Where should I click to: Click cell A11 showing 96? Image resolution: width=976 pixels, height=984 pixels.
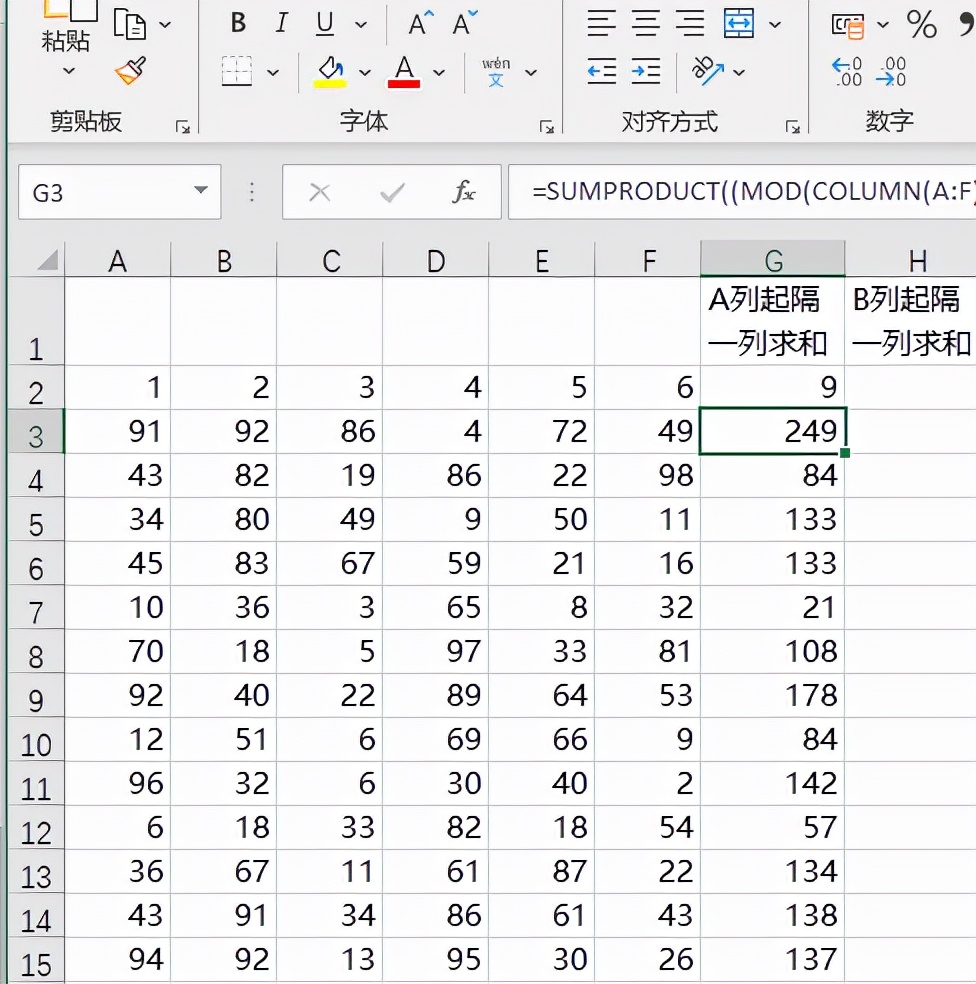click(x=117, y=783)
